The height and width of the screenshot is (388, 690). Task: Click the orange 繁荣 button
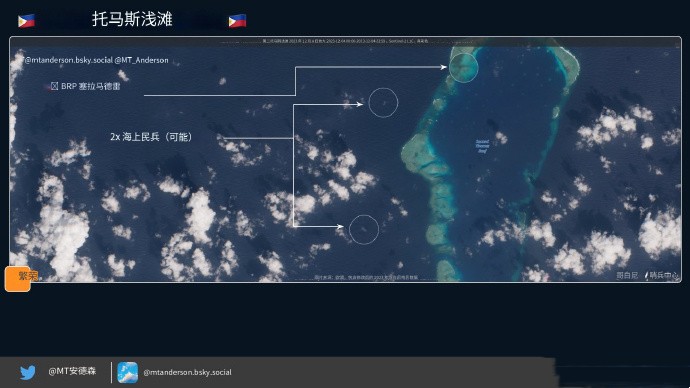click(18, 278)
